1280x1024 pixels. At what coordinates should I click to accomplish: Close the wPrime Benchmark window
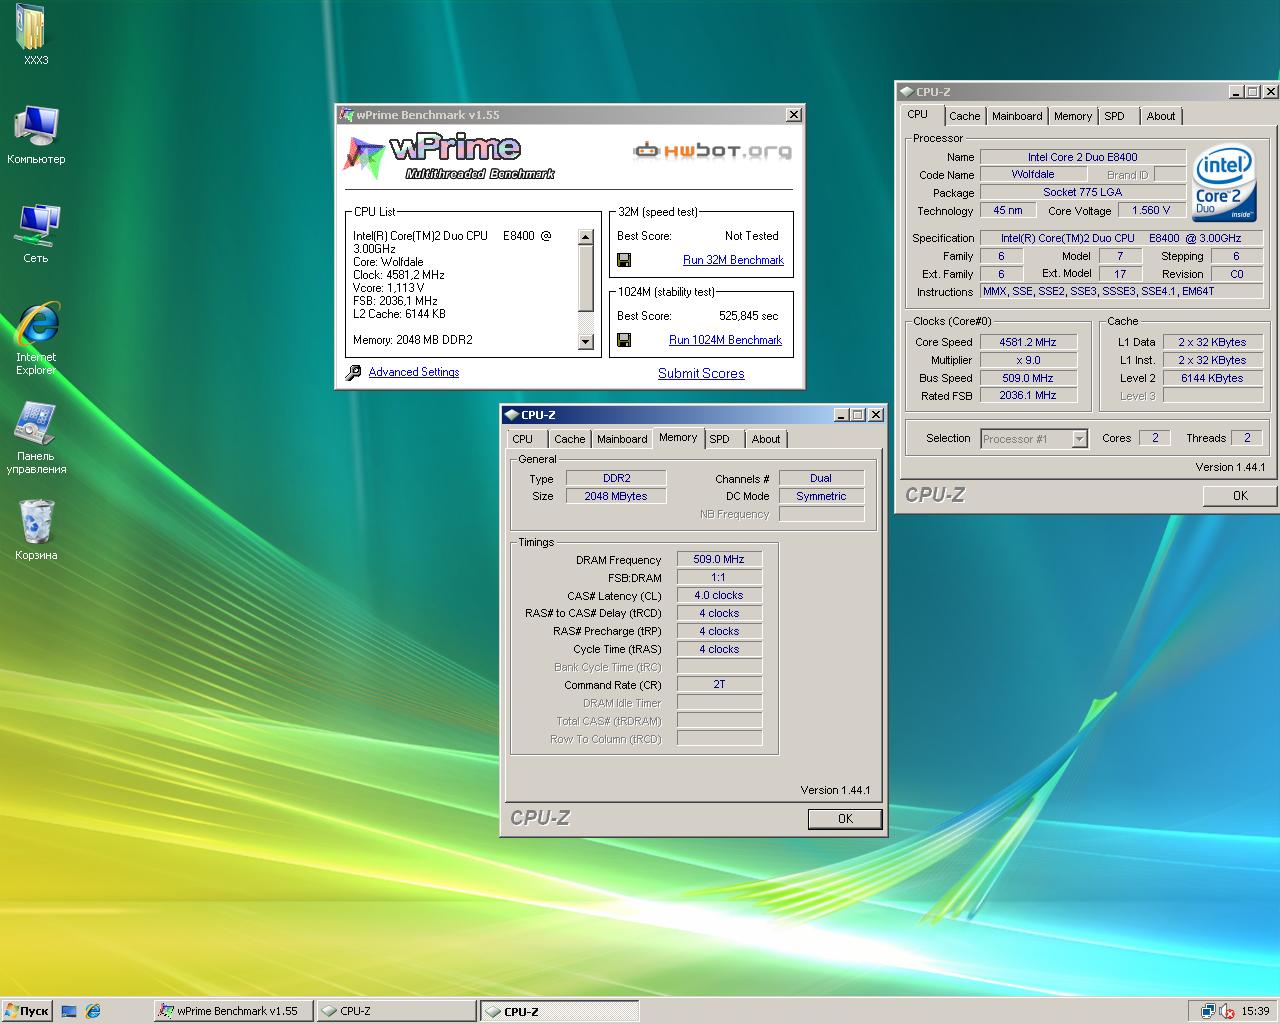[x=794, y=114]
